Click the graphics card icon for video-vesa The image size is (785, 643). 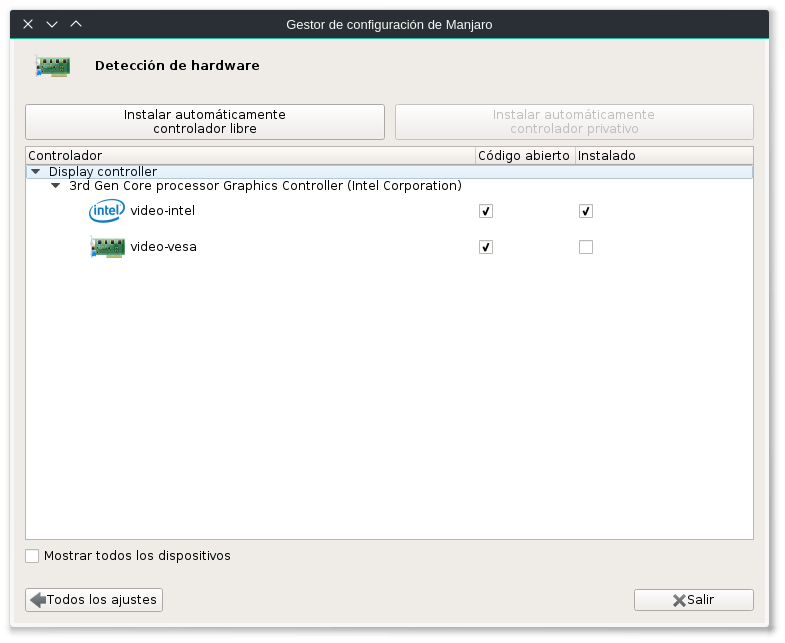[107, 247]
